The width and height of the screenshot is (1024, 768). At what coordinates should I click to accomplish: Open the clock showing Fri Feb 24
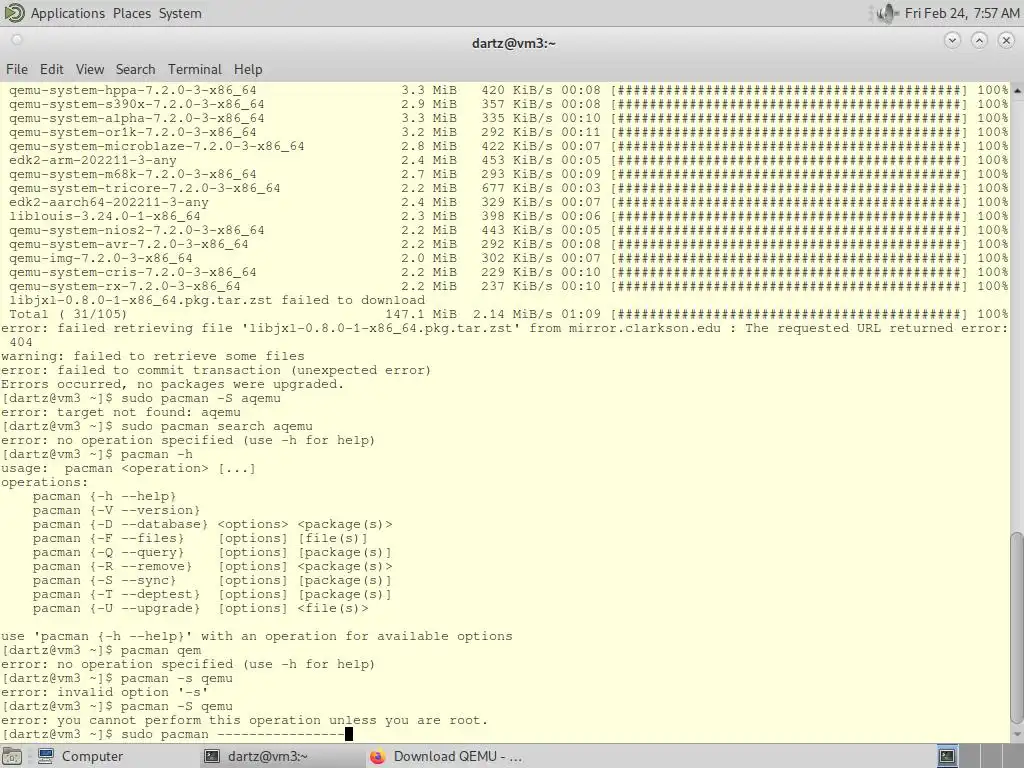961,13
